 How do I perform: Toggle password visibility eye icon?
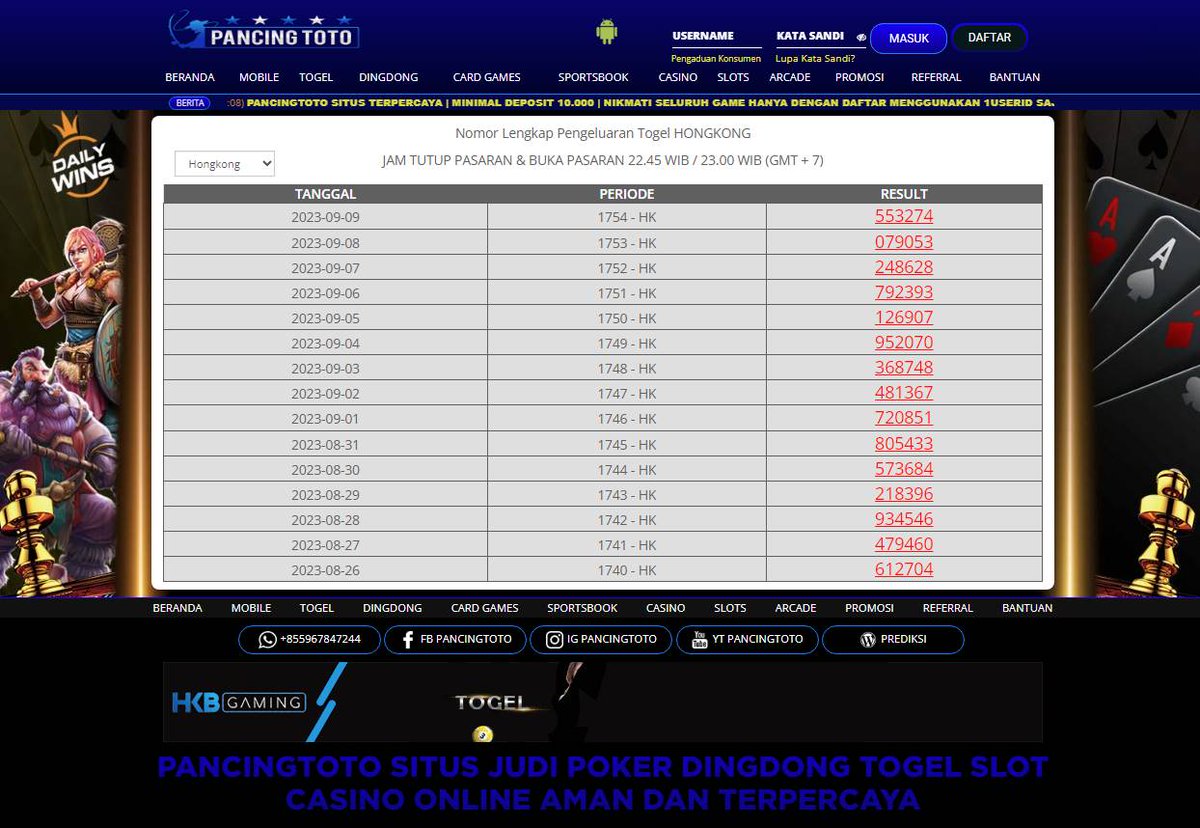coord(861,37)
